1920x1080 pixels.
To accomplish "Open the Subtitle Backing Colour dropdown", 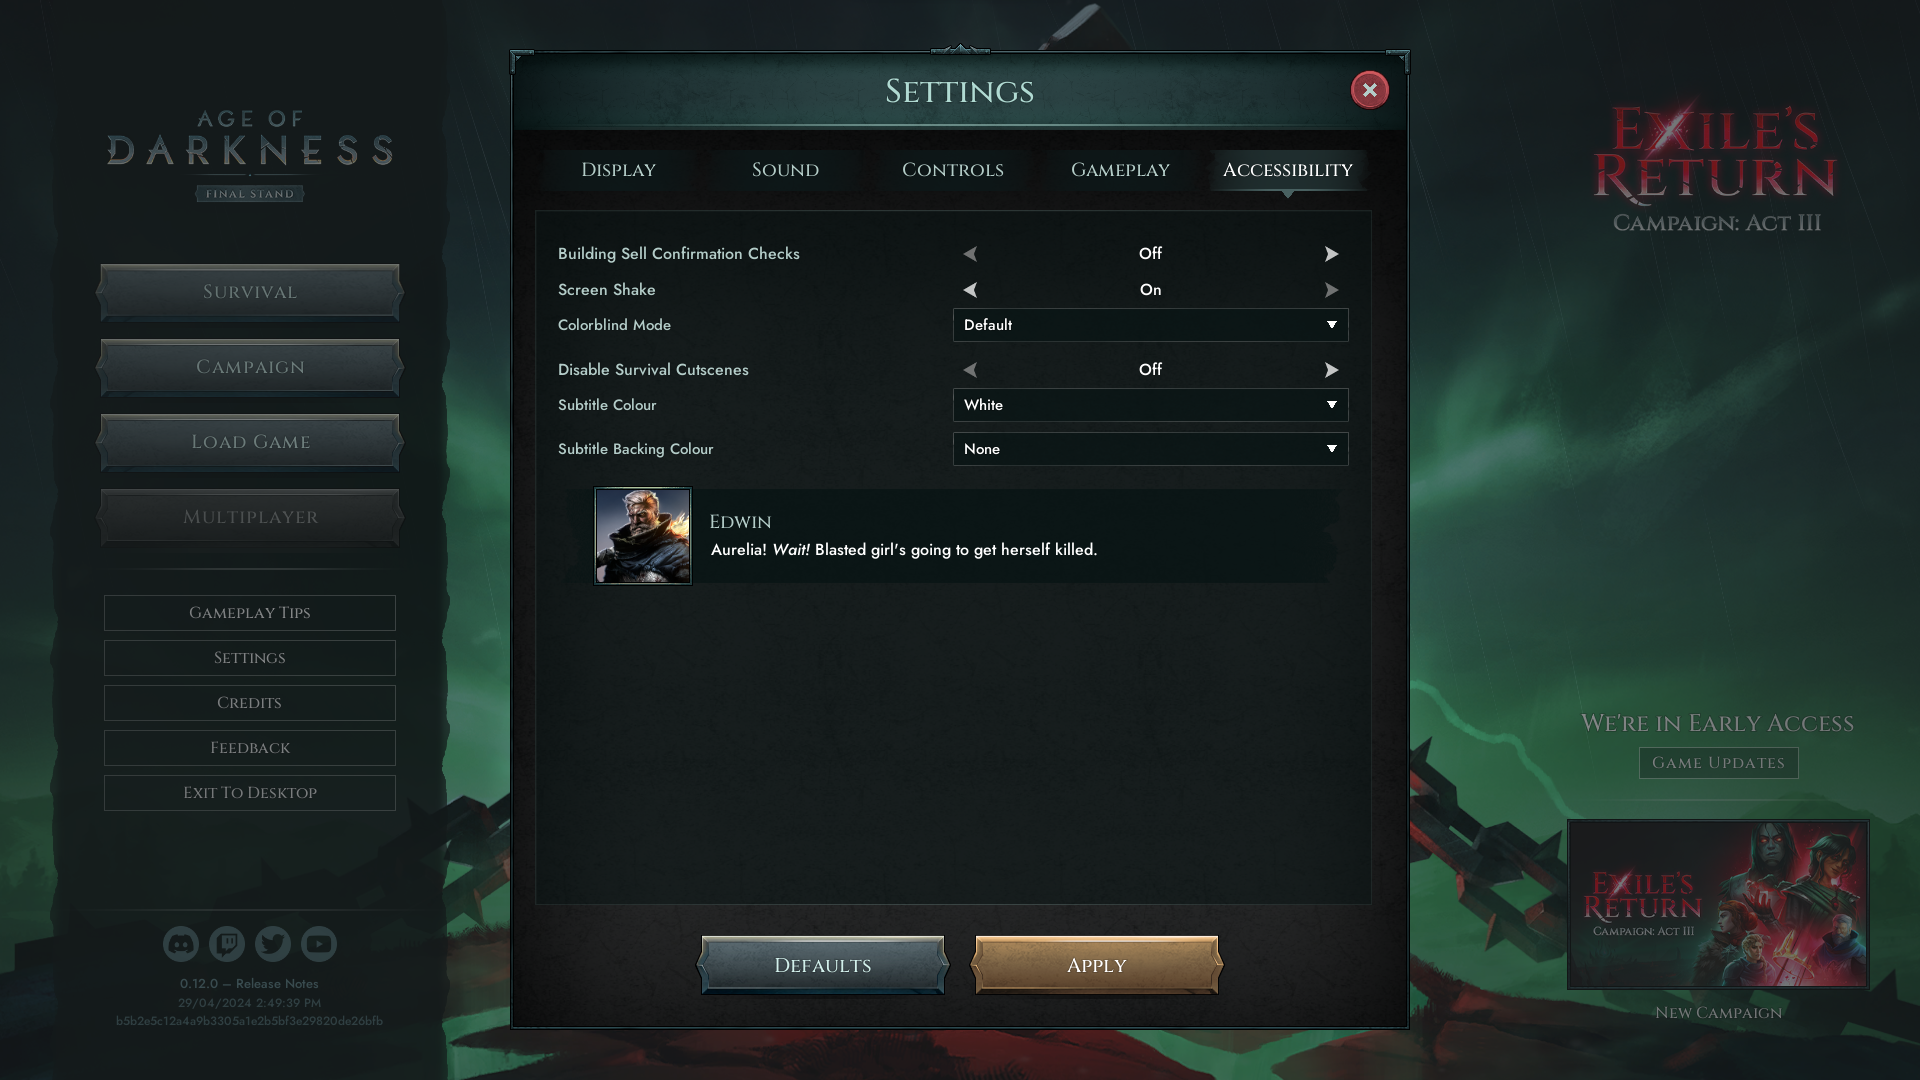I will pos(1150,449).
